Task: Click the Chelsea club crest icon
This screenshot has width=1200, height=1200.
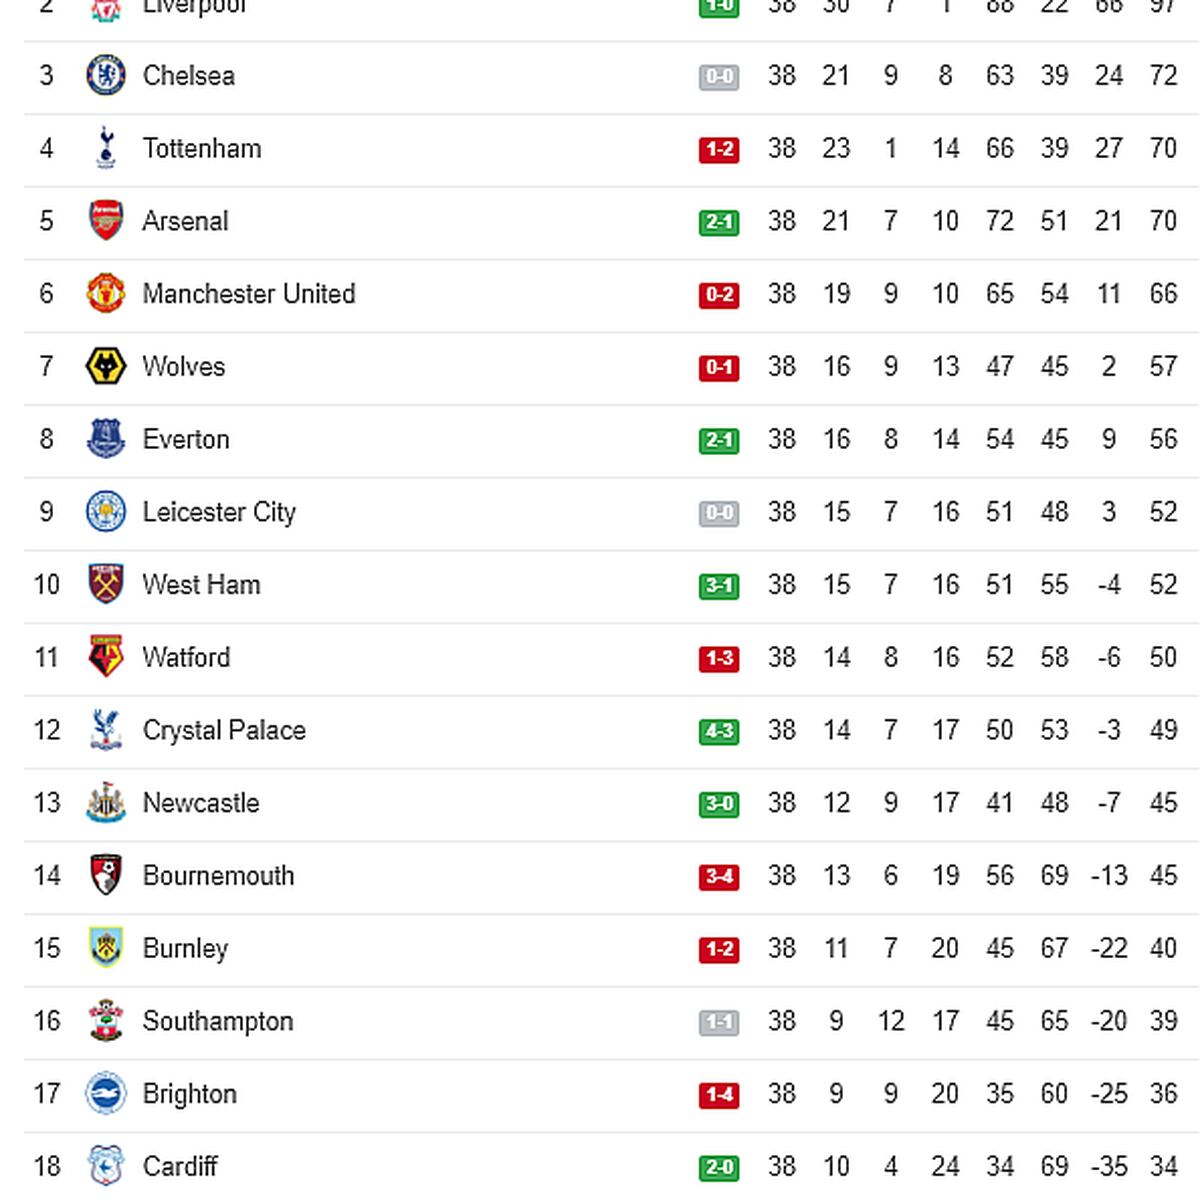Action: pos(105,76)
